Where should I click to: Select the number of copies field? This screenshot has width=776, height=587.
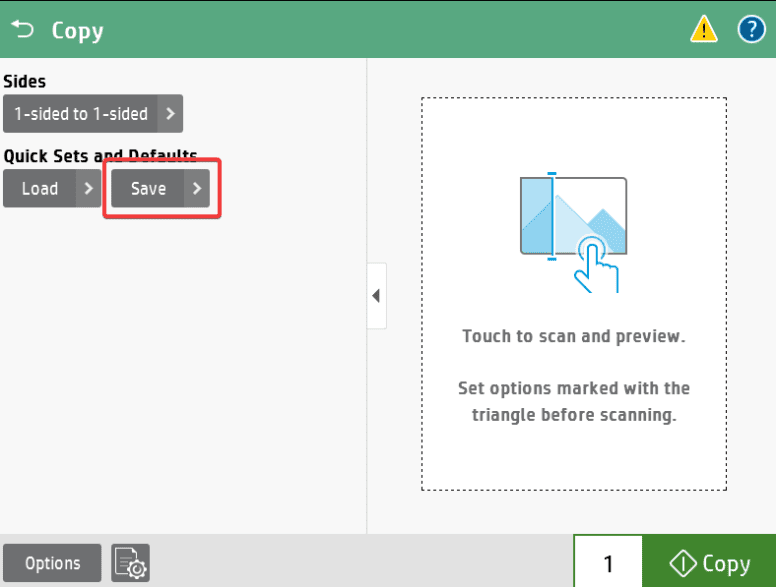[x=608, y=564]
